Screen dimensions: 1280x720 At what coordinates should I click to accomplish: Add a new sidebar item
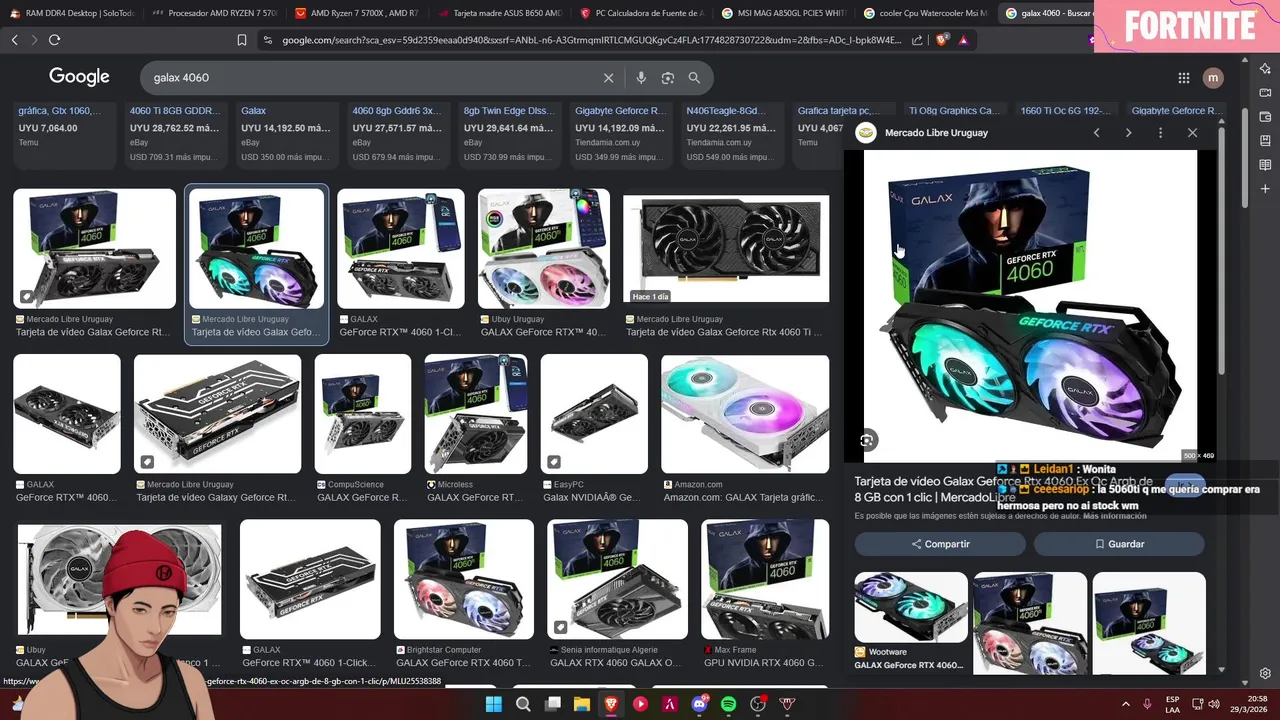1265,189
